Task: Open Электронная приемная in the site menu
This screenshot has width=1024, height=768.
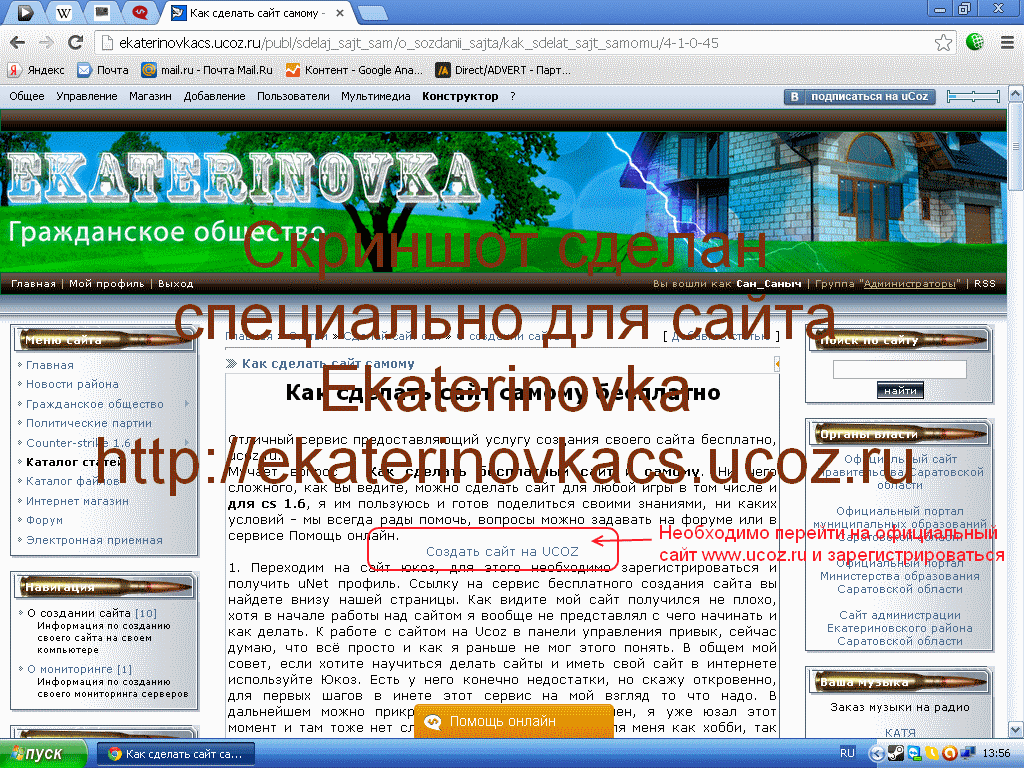Action: [94, 540]
